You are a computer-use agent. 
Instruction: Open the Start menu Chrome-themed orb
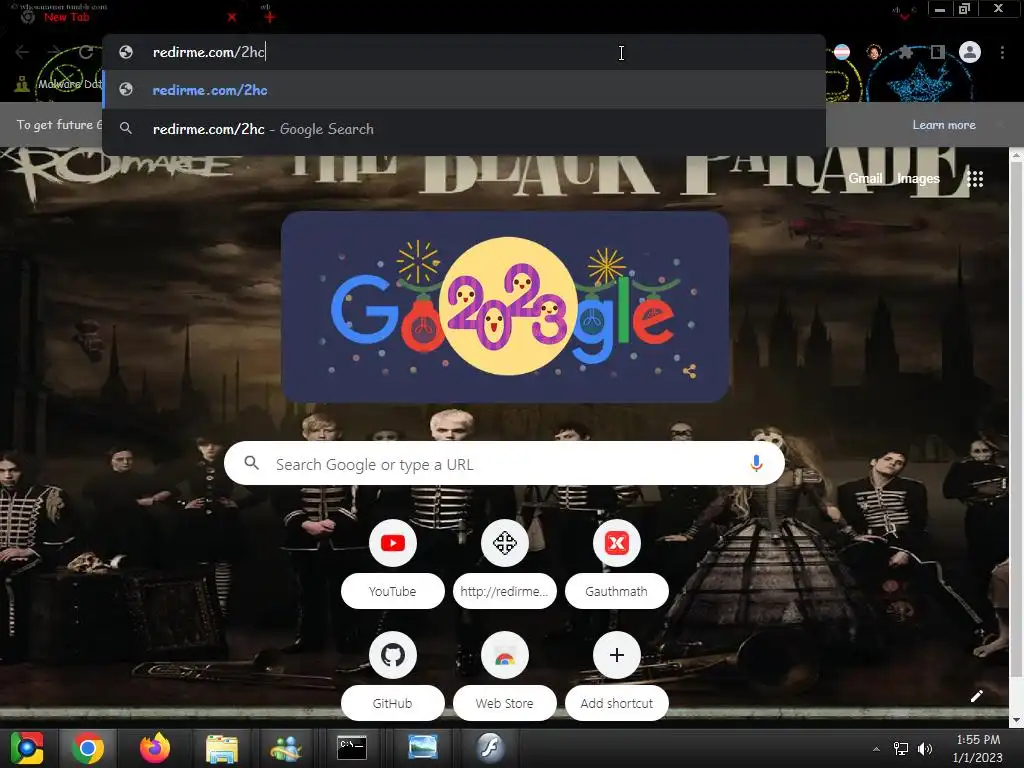pos(27,748)
